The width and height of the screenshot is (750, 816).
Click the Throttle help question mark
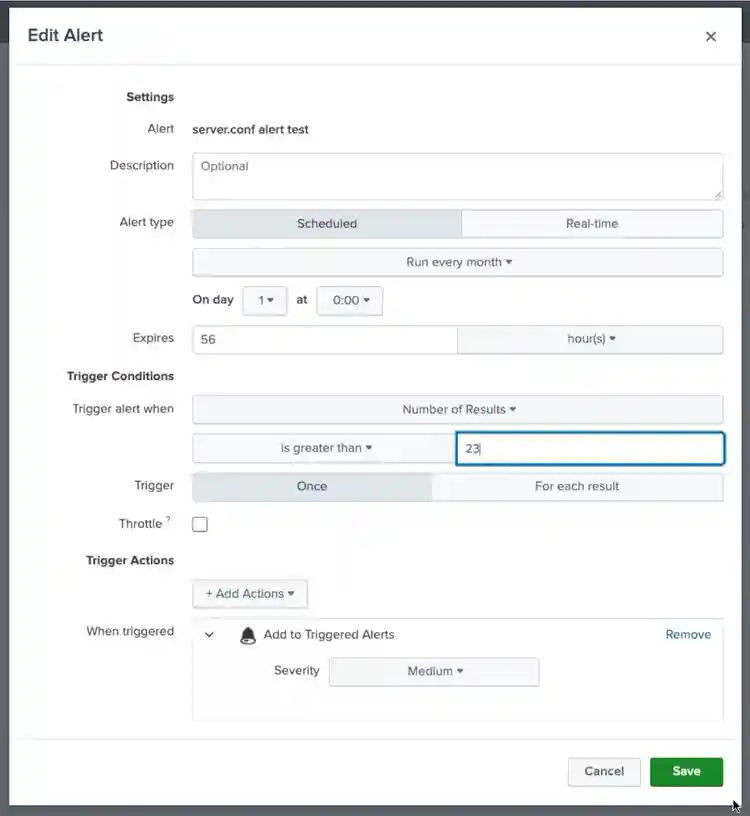[168, 520]
